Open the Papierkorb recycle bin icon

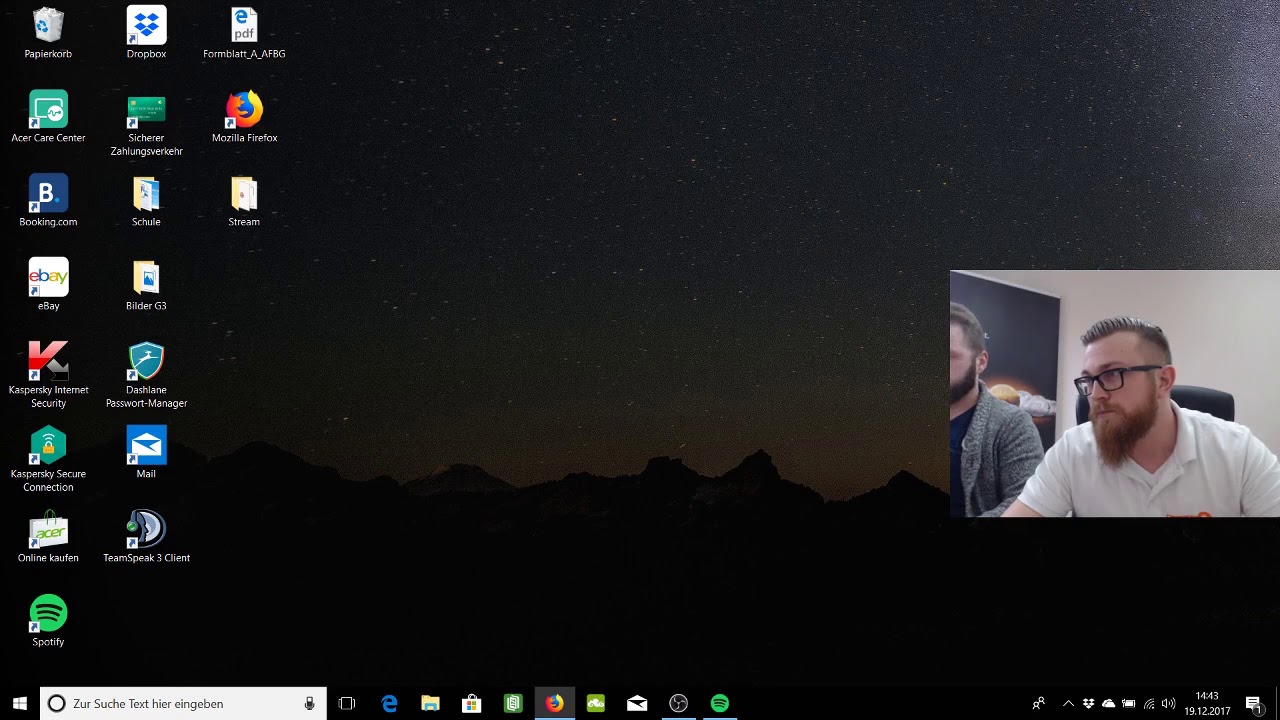point(48,33)
